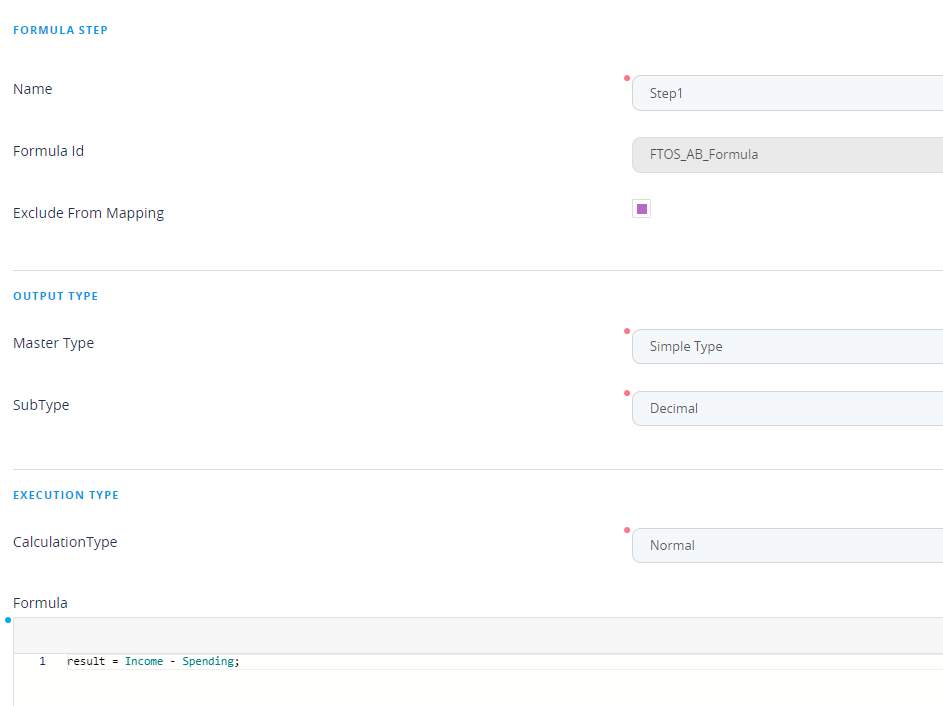Click the Income variable in the formula
This screenshot has width=943, height=706.
click(x=144, y=662)
